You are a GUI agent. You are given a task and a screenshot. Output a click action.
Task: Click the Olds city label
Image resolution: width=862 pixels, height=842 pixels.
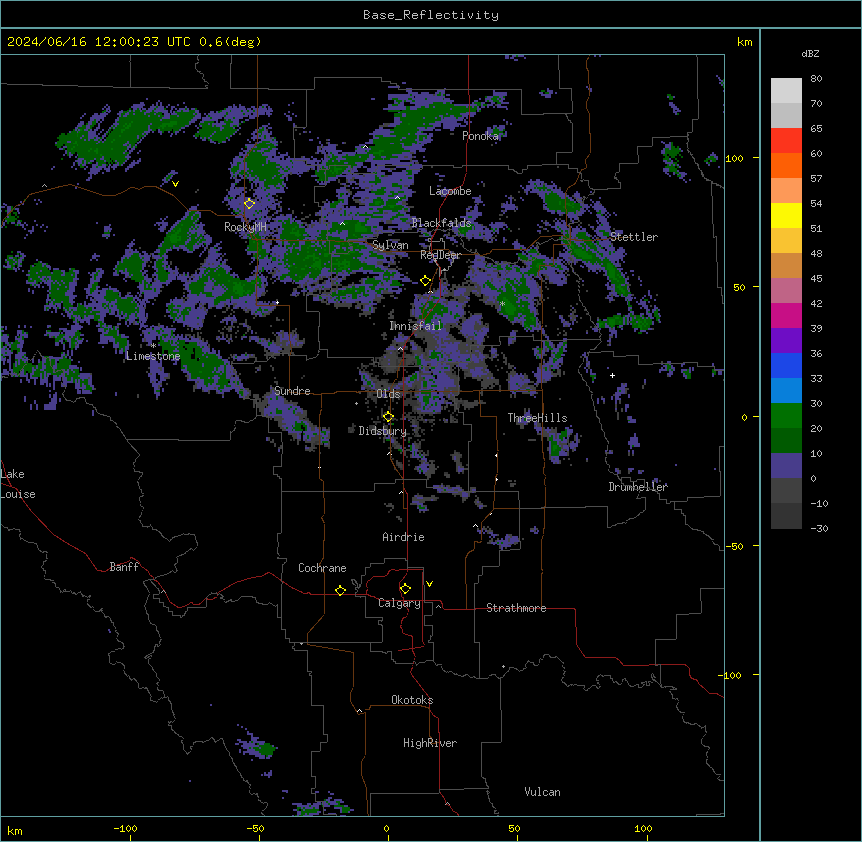coord(388,394)
